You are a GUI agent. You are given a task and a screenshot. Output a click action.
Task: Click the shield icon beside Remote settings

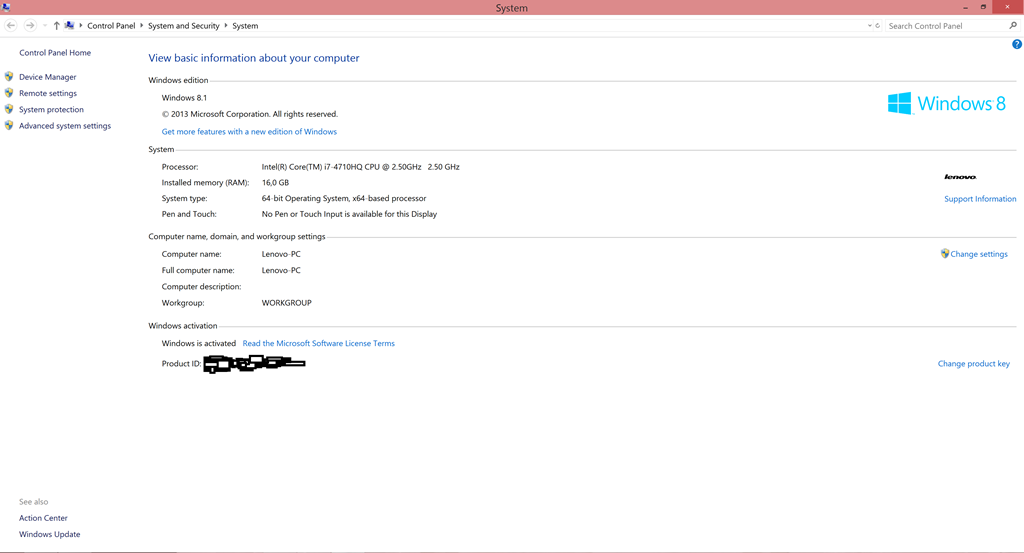pyautogui.click(x=9, y=93)
